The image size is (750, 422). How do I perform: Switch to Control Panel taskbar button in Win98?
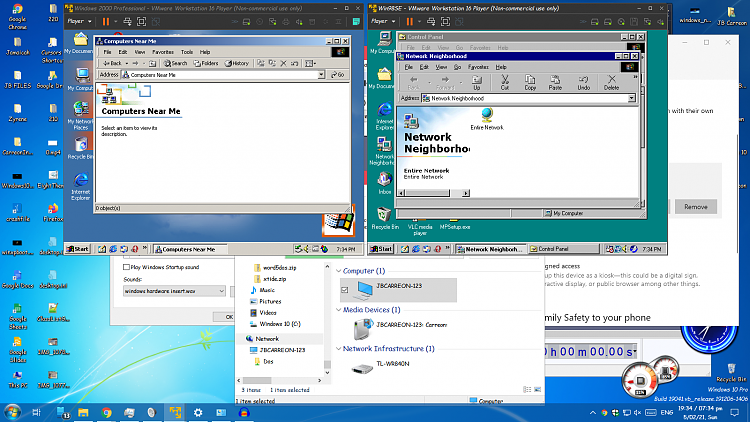pos(564,249)
